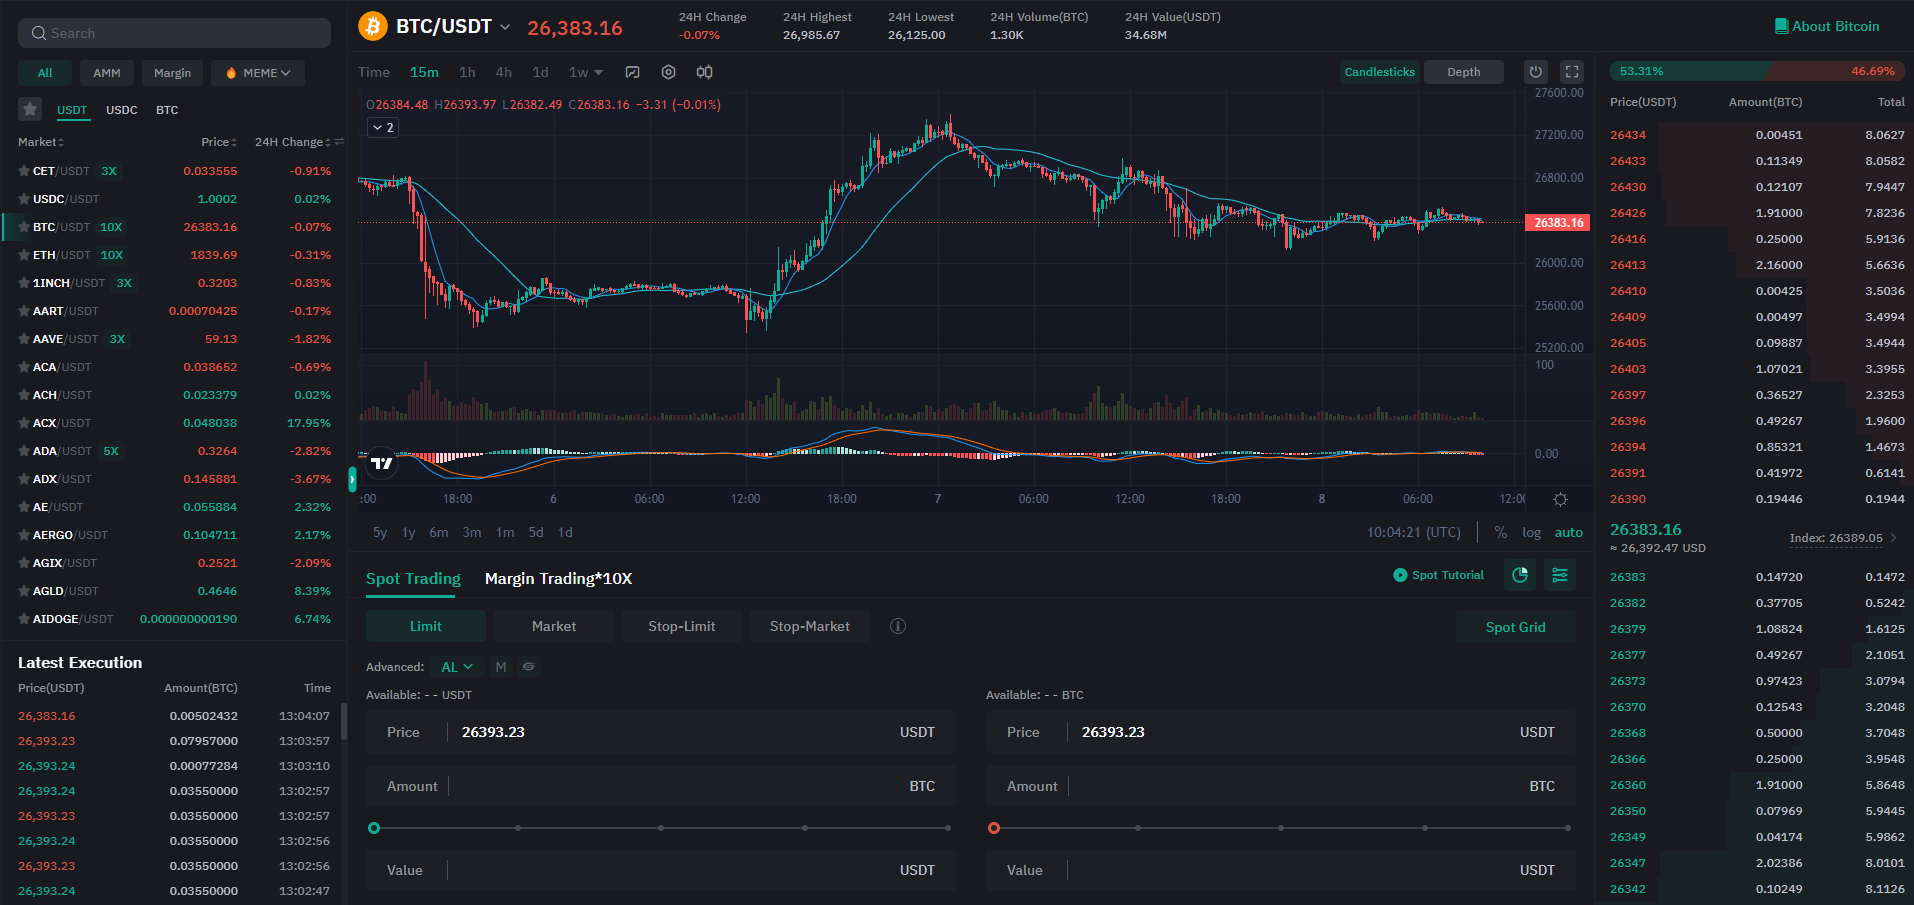Click the buy amount slider handle
This screenshot has width=1914, height=905.
pos(374,828)
